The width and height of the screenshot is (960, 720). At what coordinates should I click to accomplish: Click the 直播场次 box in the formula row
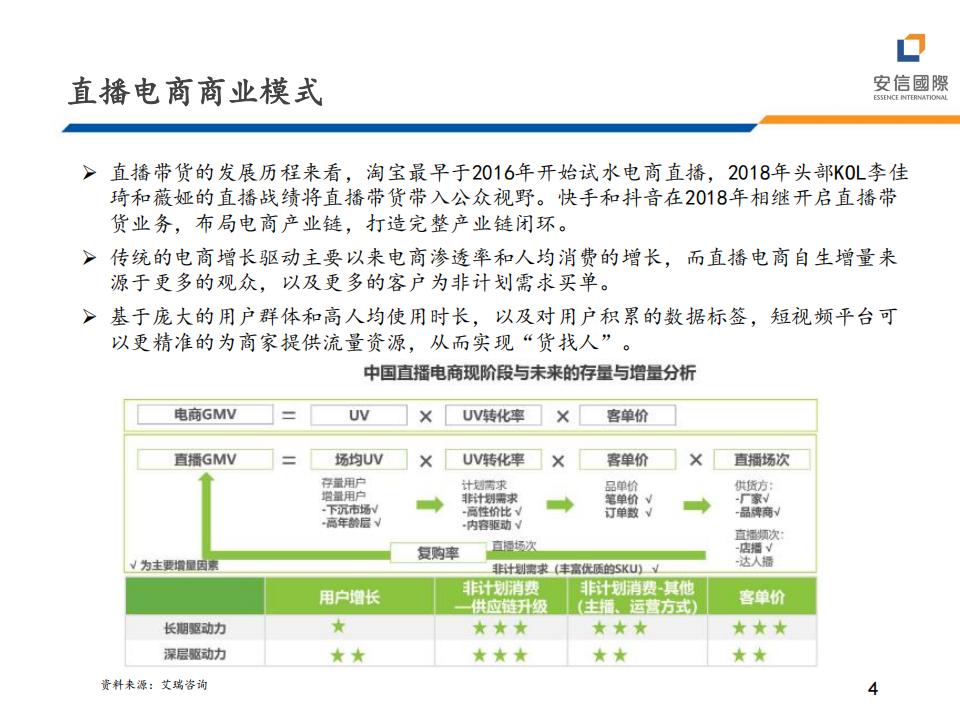pyautogui.click(x=762, y=459)
